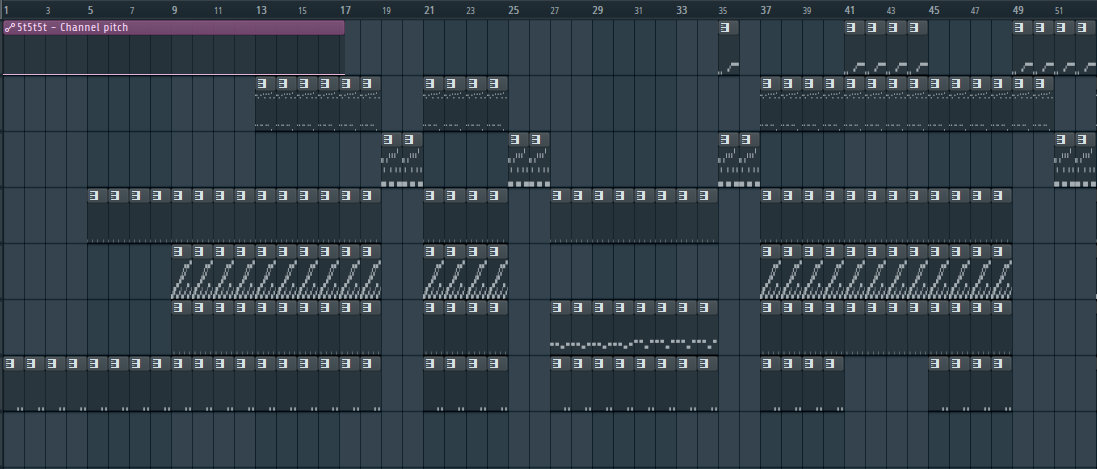Set playhead at small bar number 19
Viewport: 1097px width, 469px height.
point(386,11)
